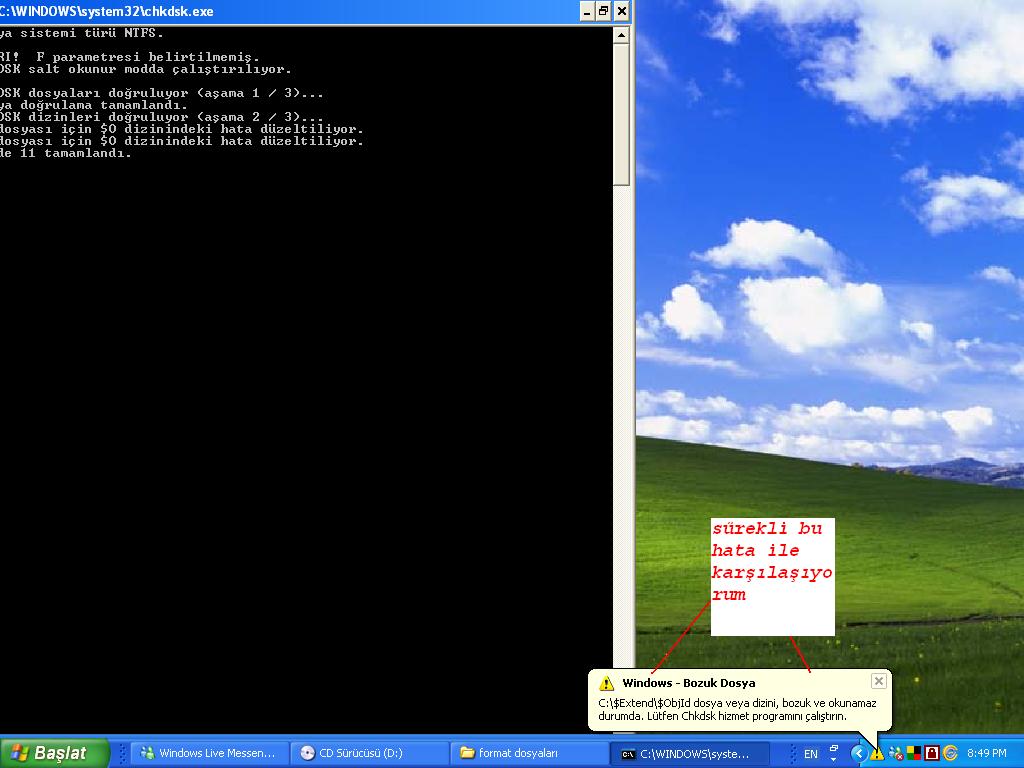
Task: Click the yellow warning triangle in system tray
Action: pyautogui.click(x=875, y=752)
